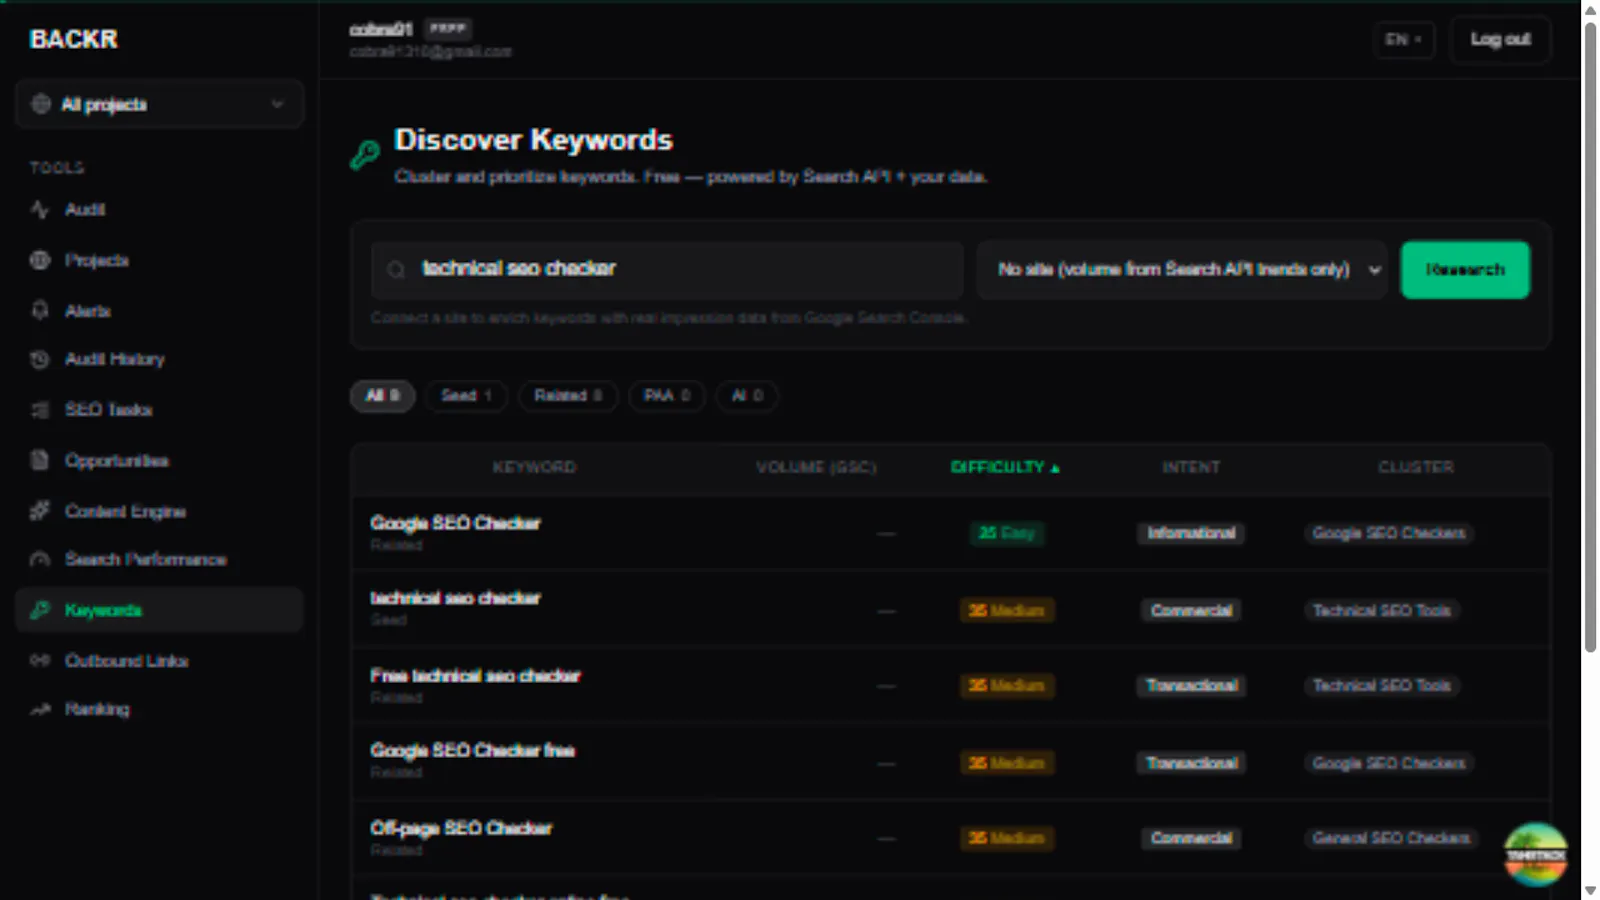Select the PAA filter tab
The image size is (1600, 900).
pos(667,396)
